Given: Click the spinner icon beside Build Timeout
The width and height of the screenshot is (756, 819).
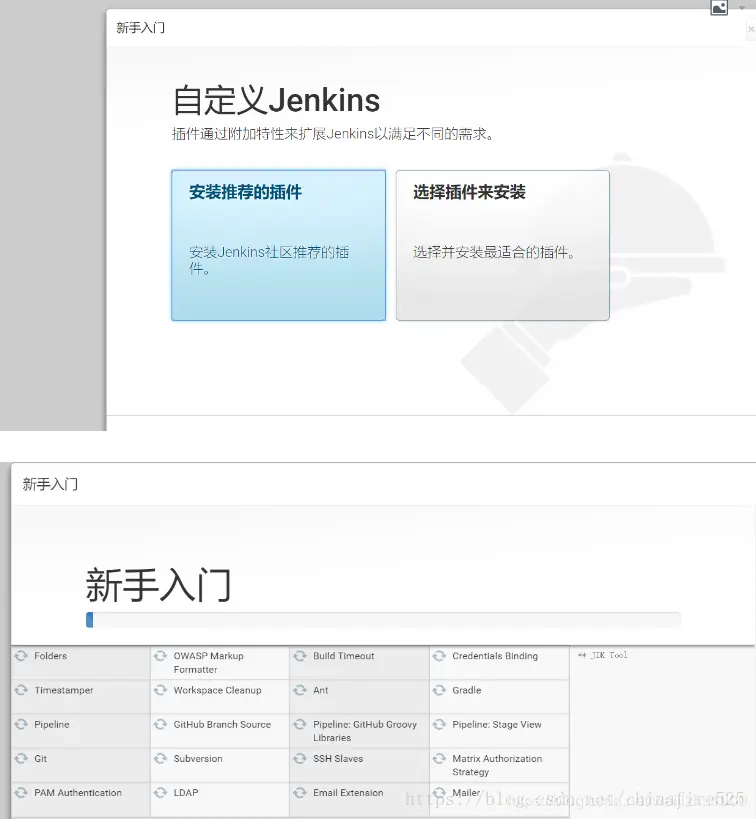Looking at the screenshot, I should pos(300,656).
